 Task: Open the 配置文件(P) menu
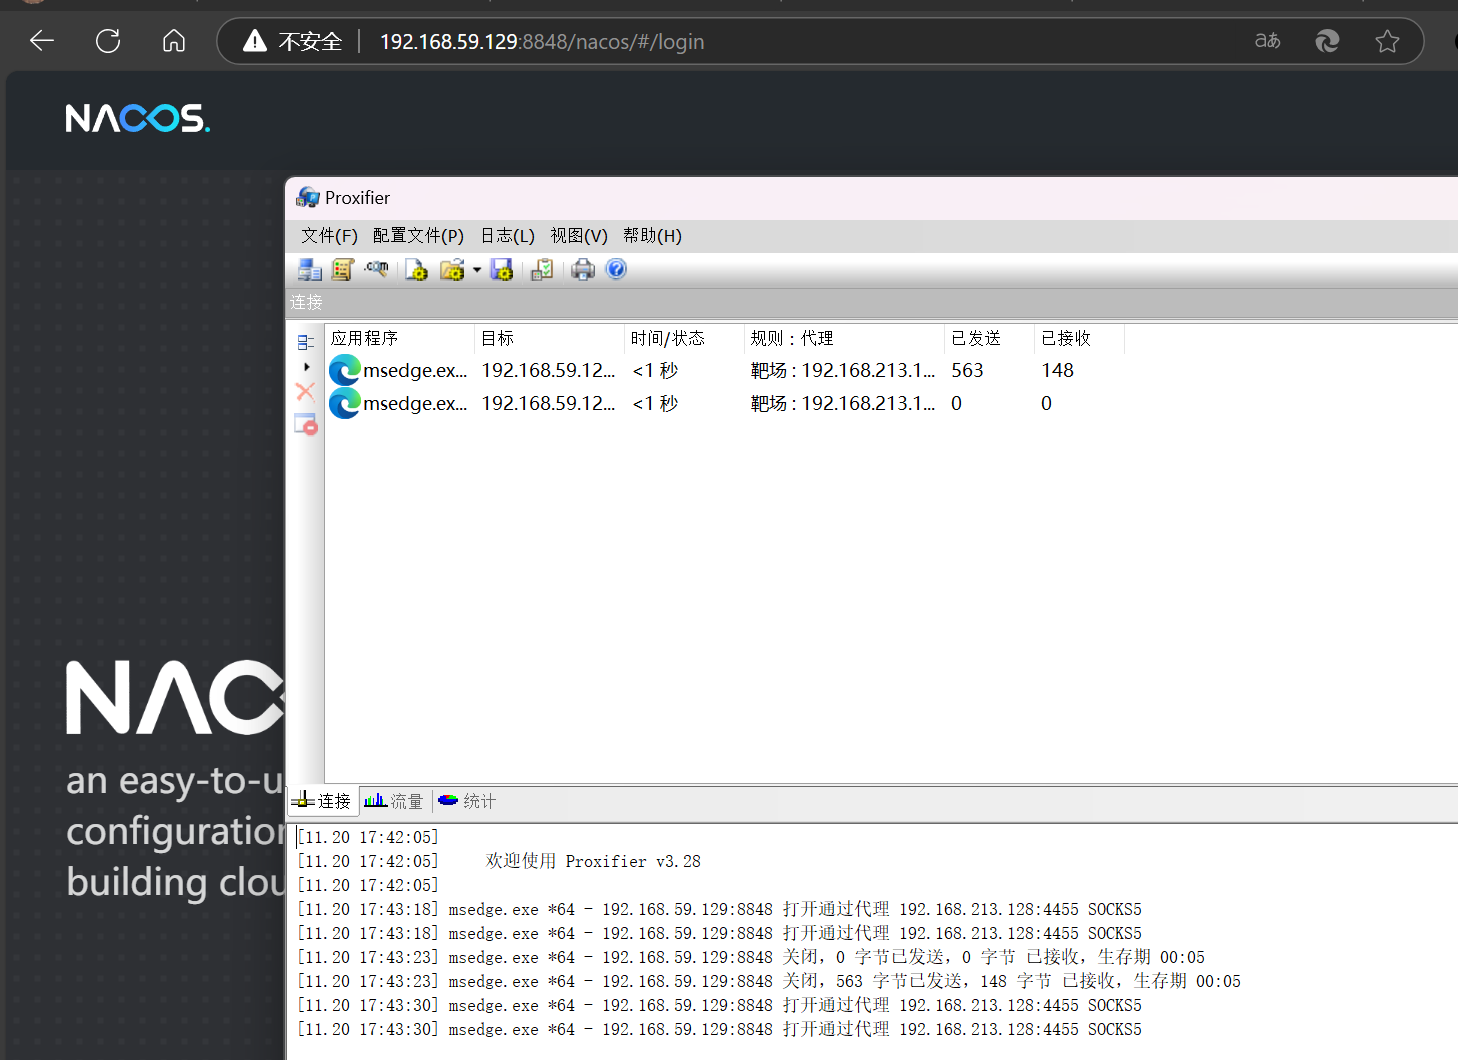click(418, 236)
